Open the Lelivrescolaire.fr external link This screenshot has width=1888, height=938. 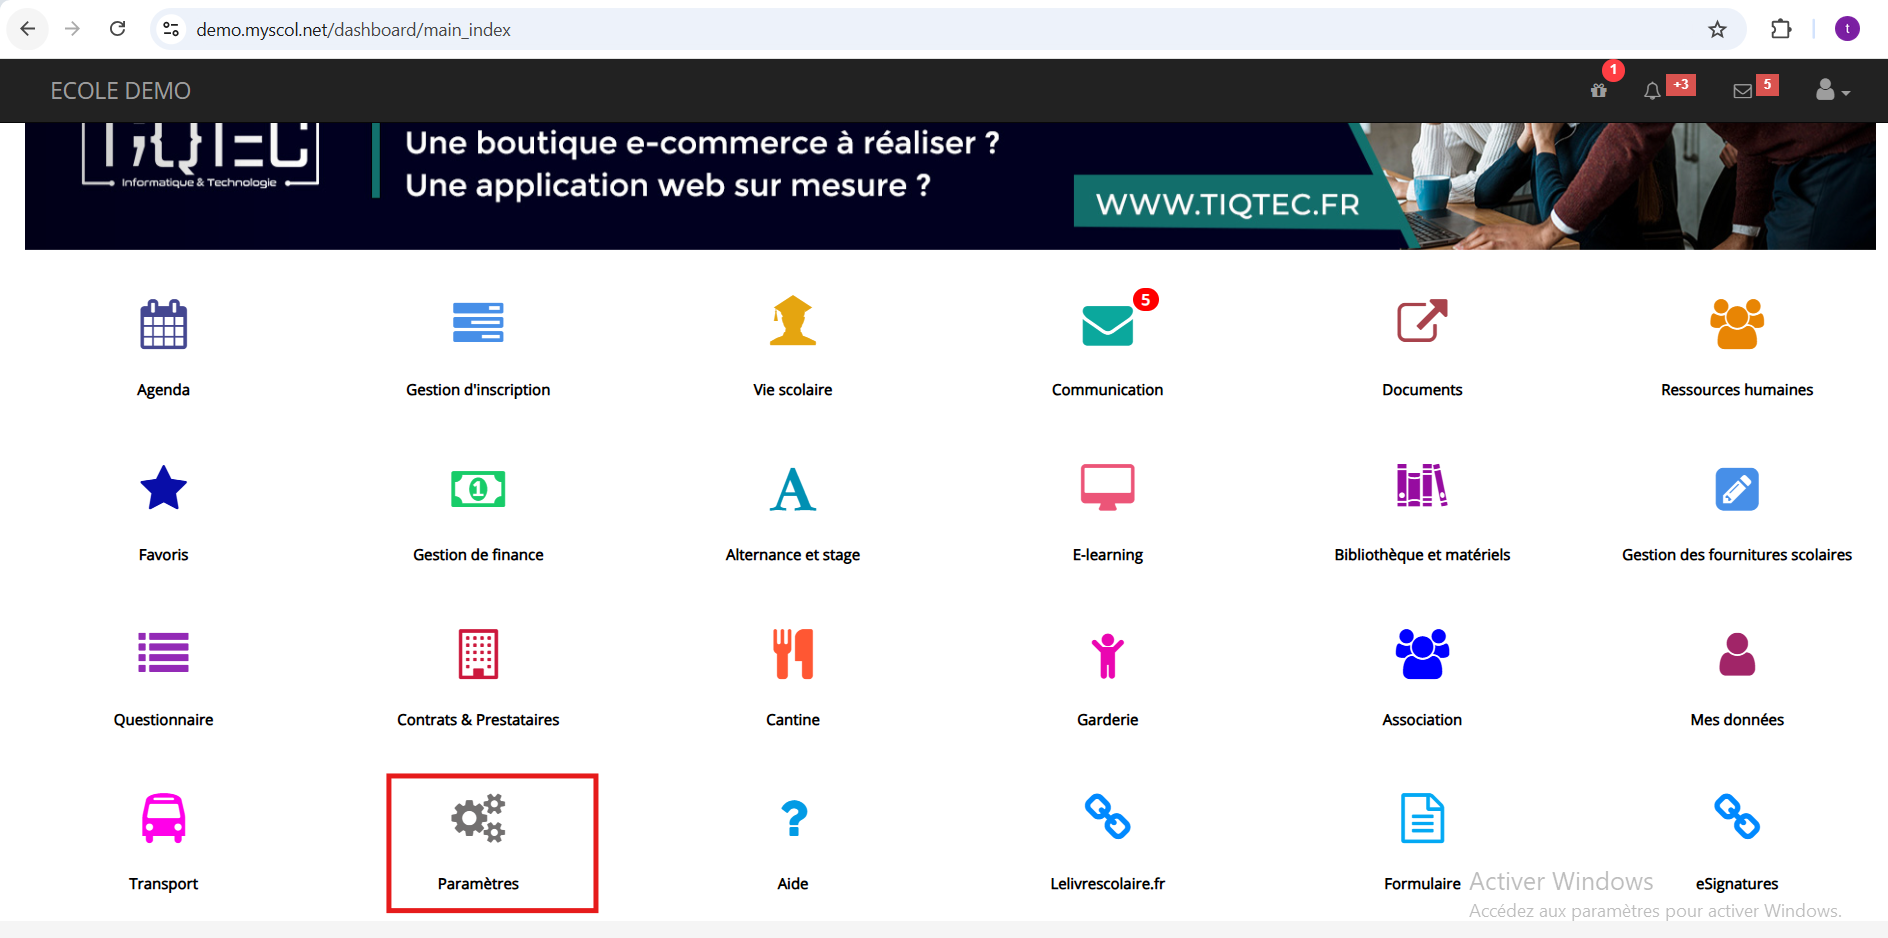point(1107,818)
